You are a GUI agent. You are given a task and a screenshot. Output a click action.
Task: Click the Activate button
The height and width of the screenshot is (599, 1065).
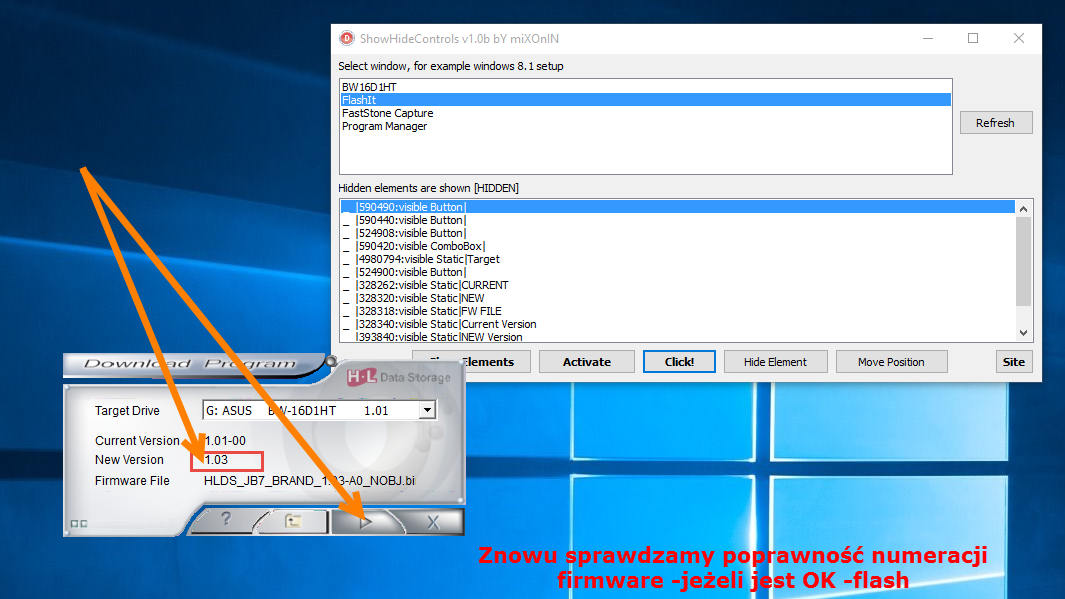[587, 362]
